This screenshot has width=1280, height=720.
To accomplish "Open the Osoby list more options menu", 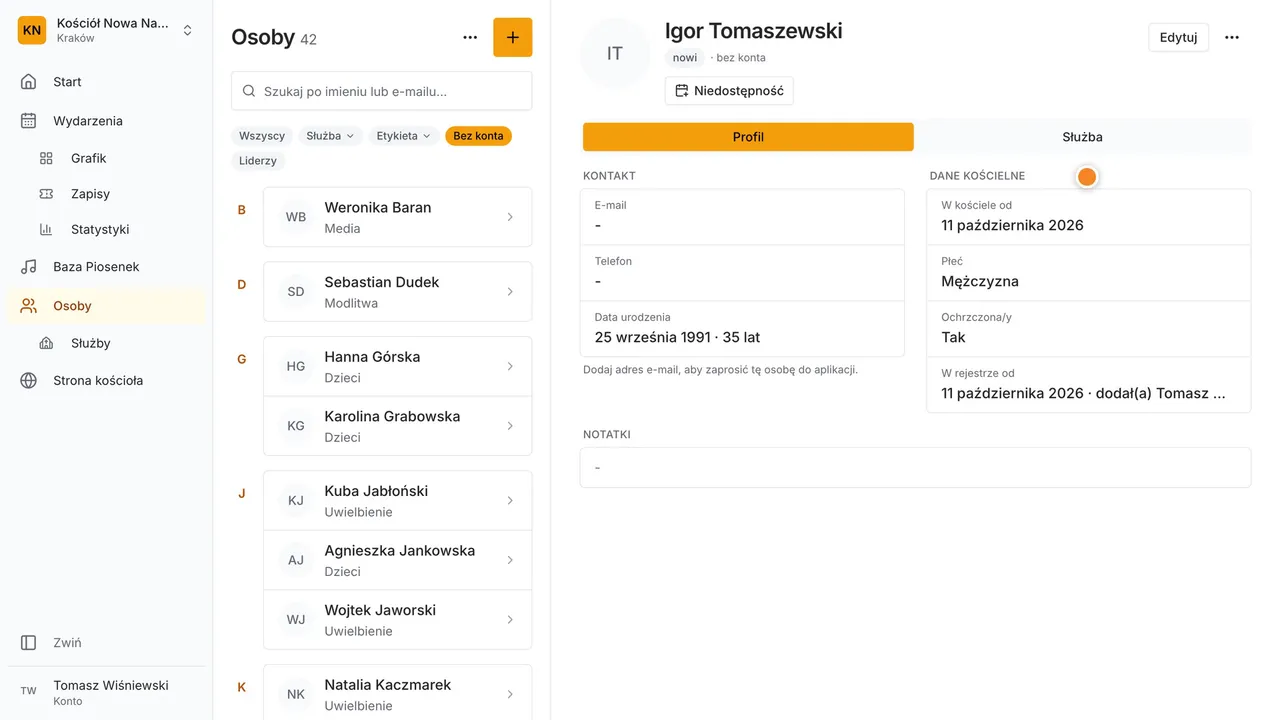I will tap(470, 37).
